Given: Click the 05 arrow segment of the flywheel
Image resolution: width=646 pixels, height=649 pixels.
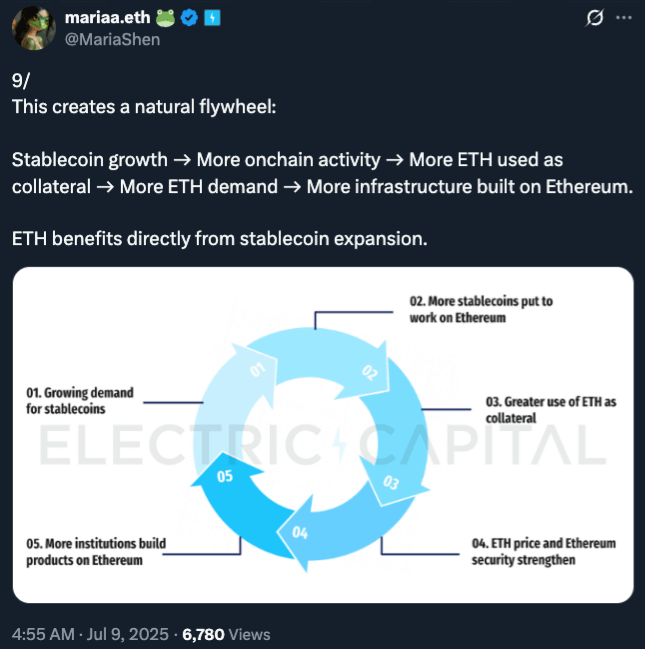Looking at the screenshot, I should (x=226, y=480).
